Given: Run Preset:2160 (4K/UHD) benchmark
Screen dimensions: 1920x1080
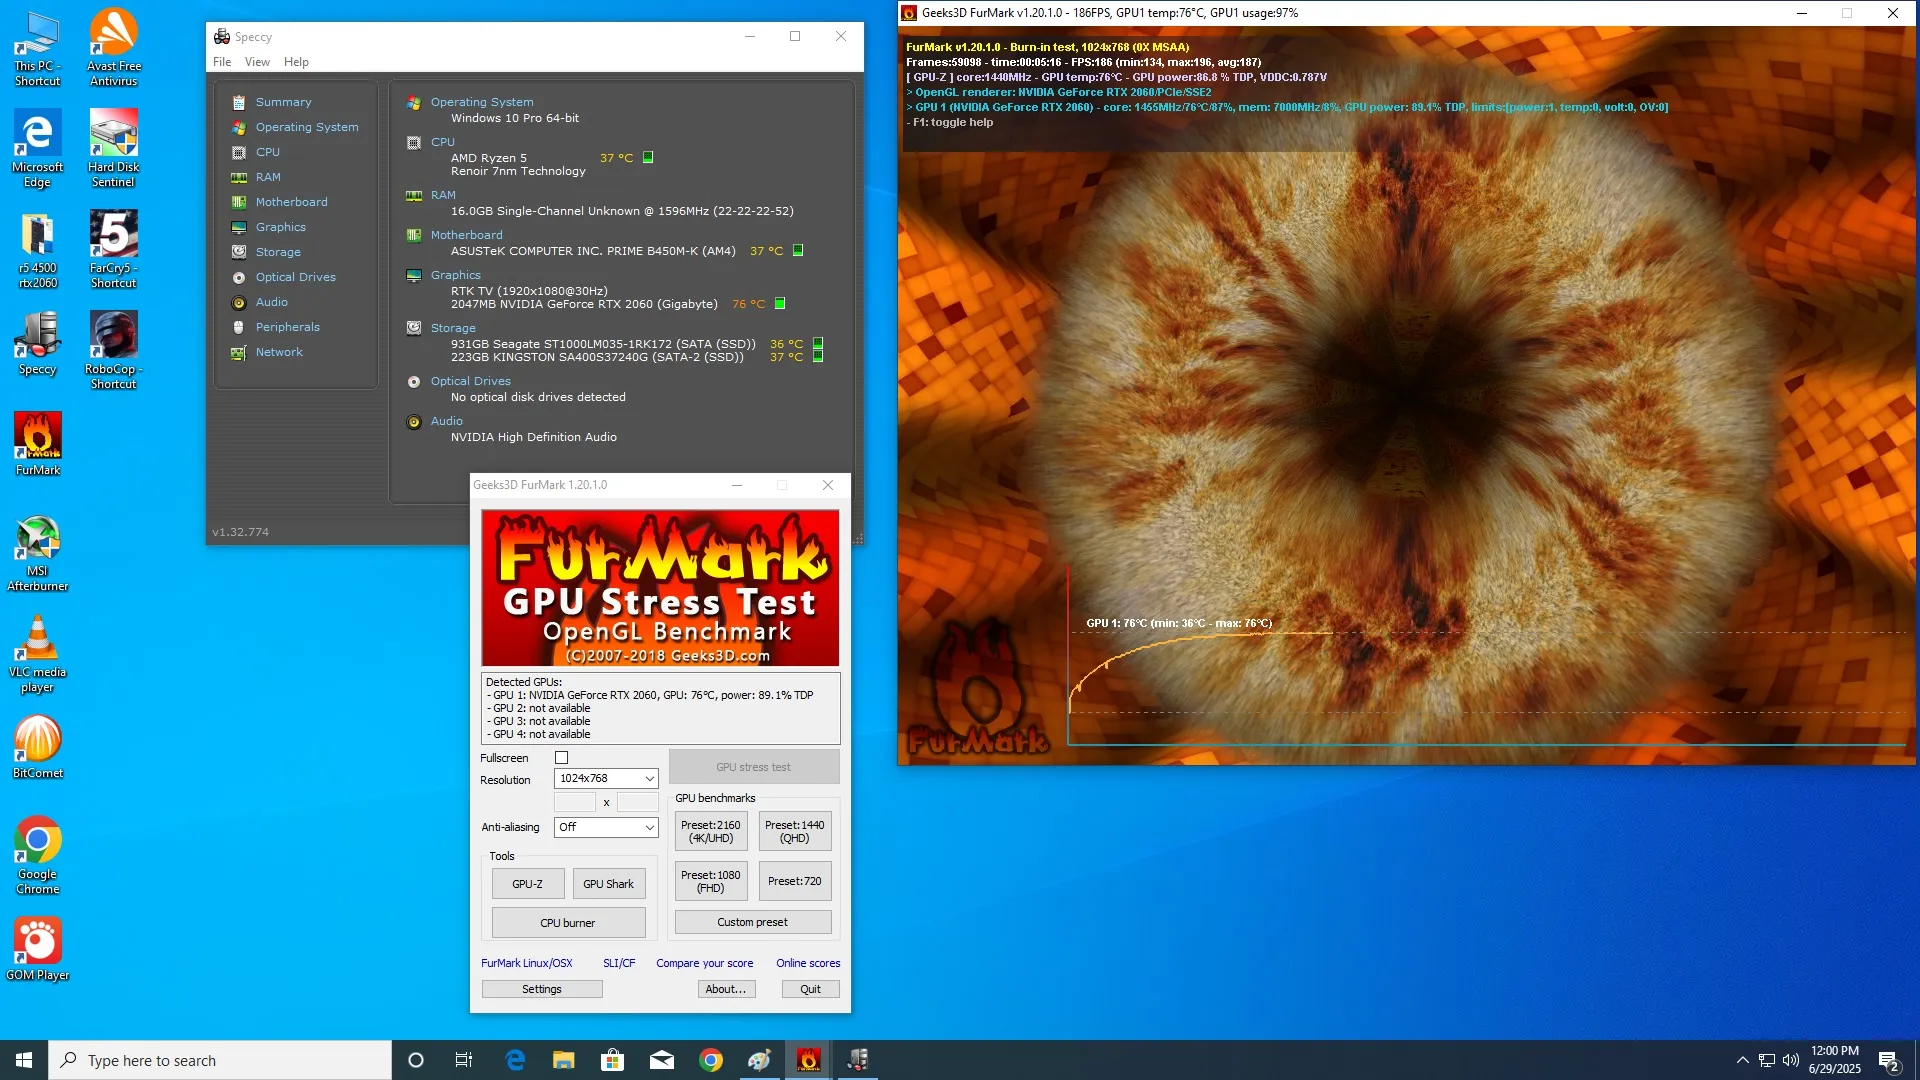Looking at the screenshot, I should 711,832.
